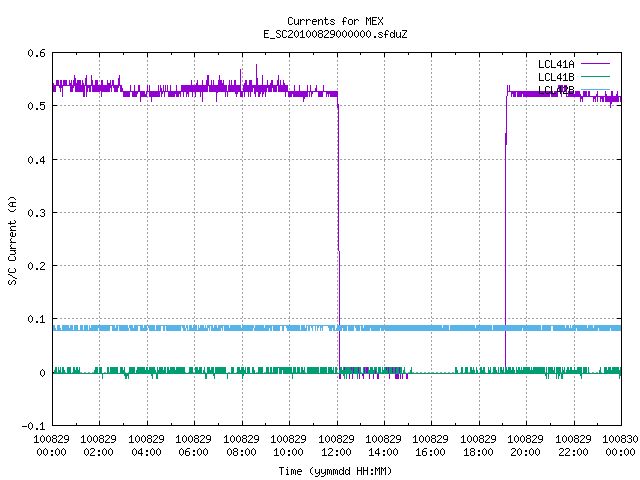Click the 100829 12:00 time tick label
This screenshot has width=640, height=480.
336,446
